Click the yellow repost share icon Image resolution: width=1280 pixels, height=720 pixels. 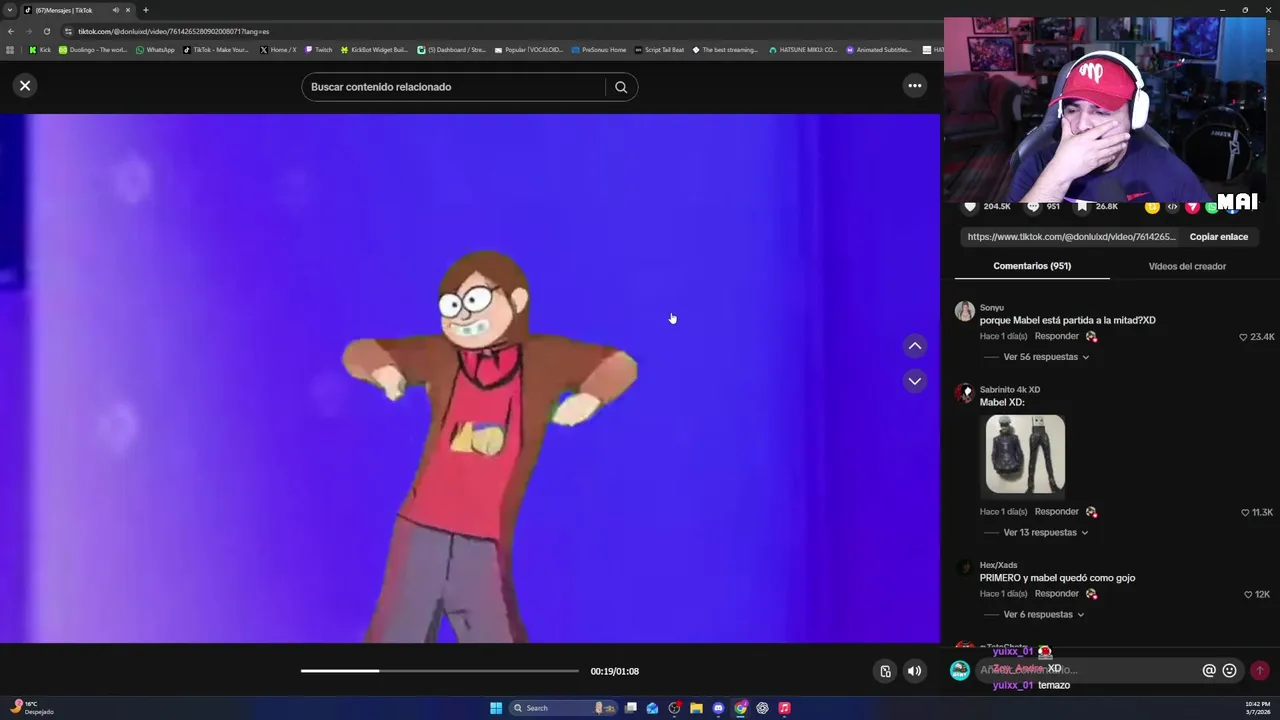pyautogui.click(x=1152, y=207)
